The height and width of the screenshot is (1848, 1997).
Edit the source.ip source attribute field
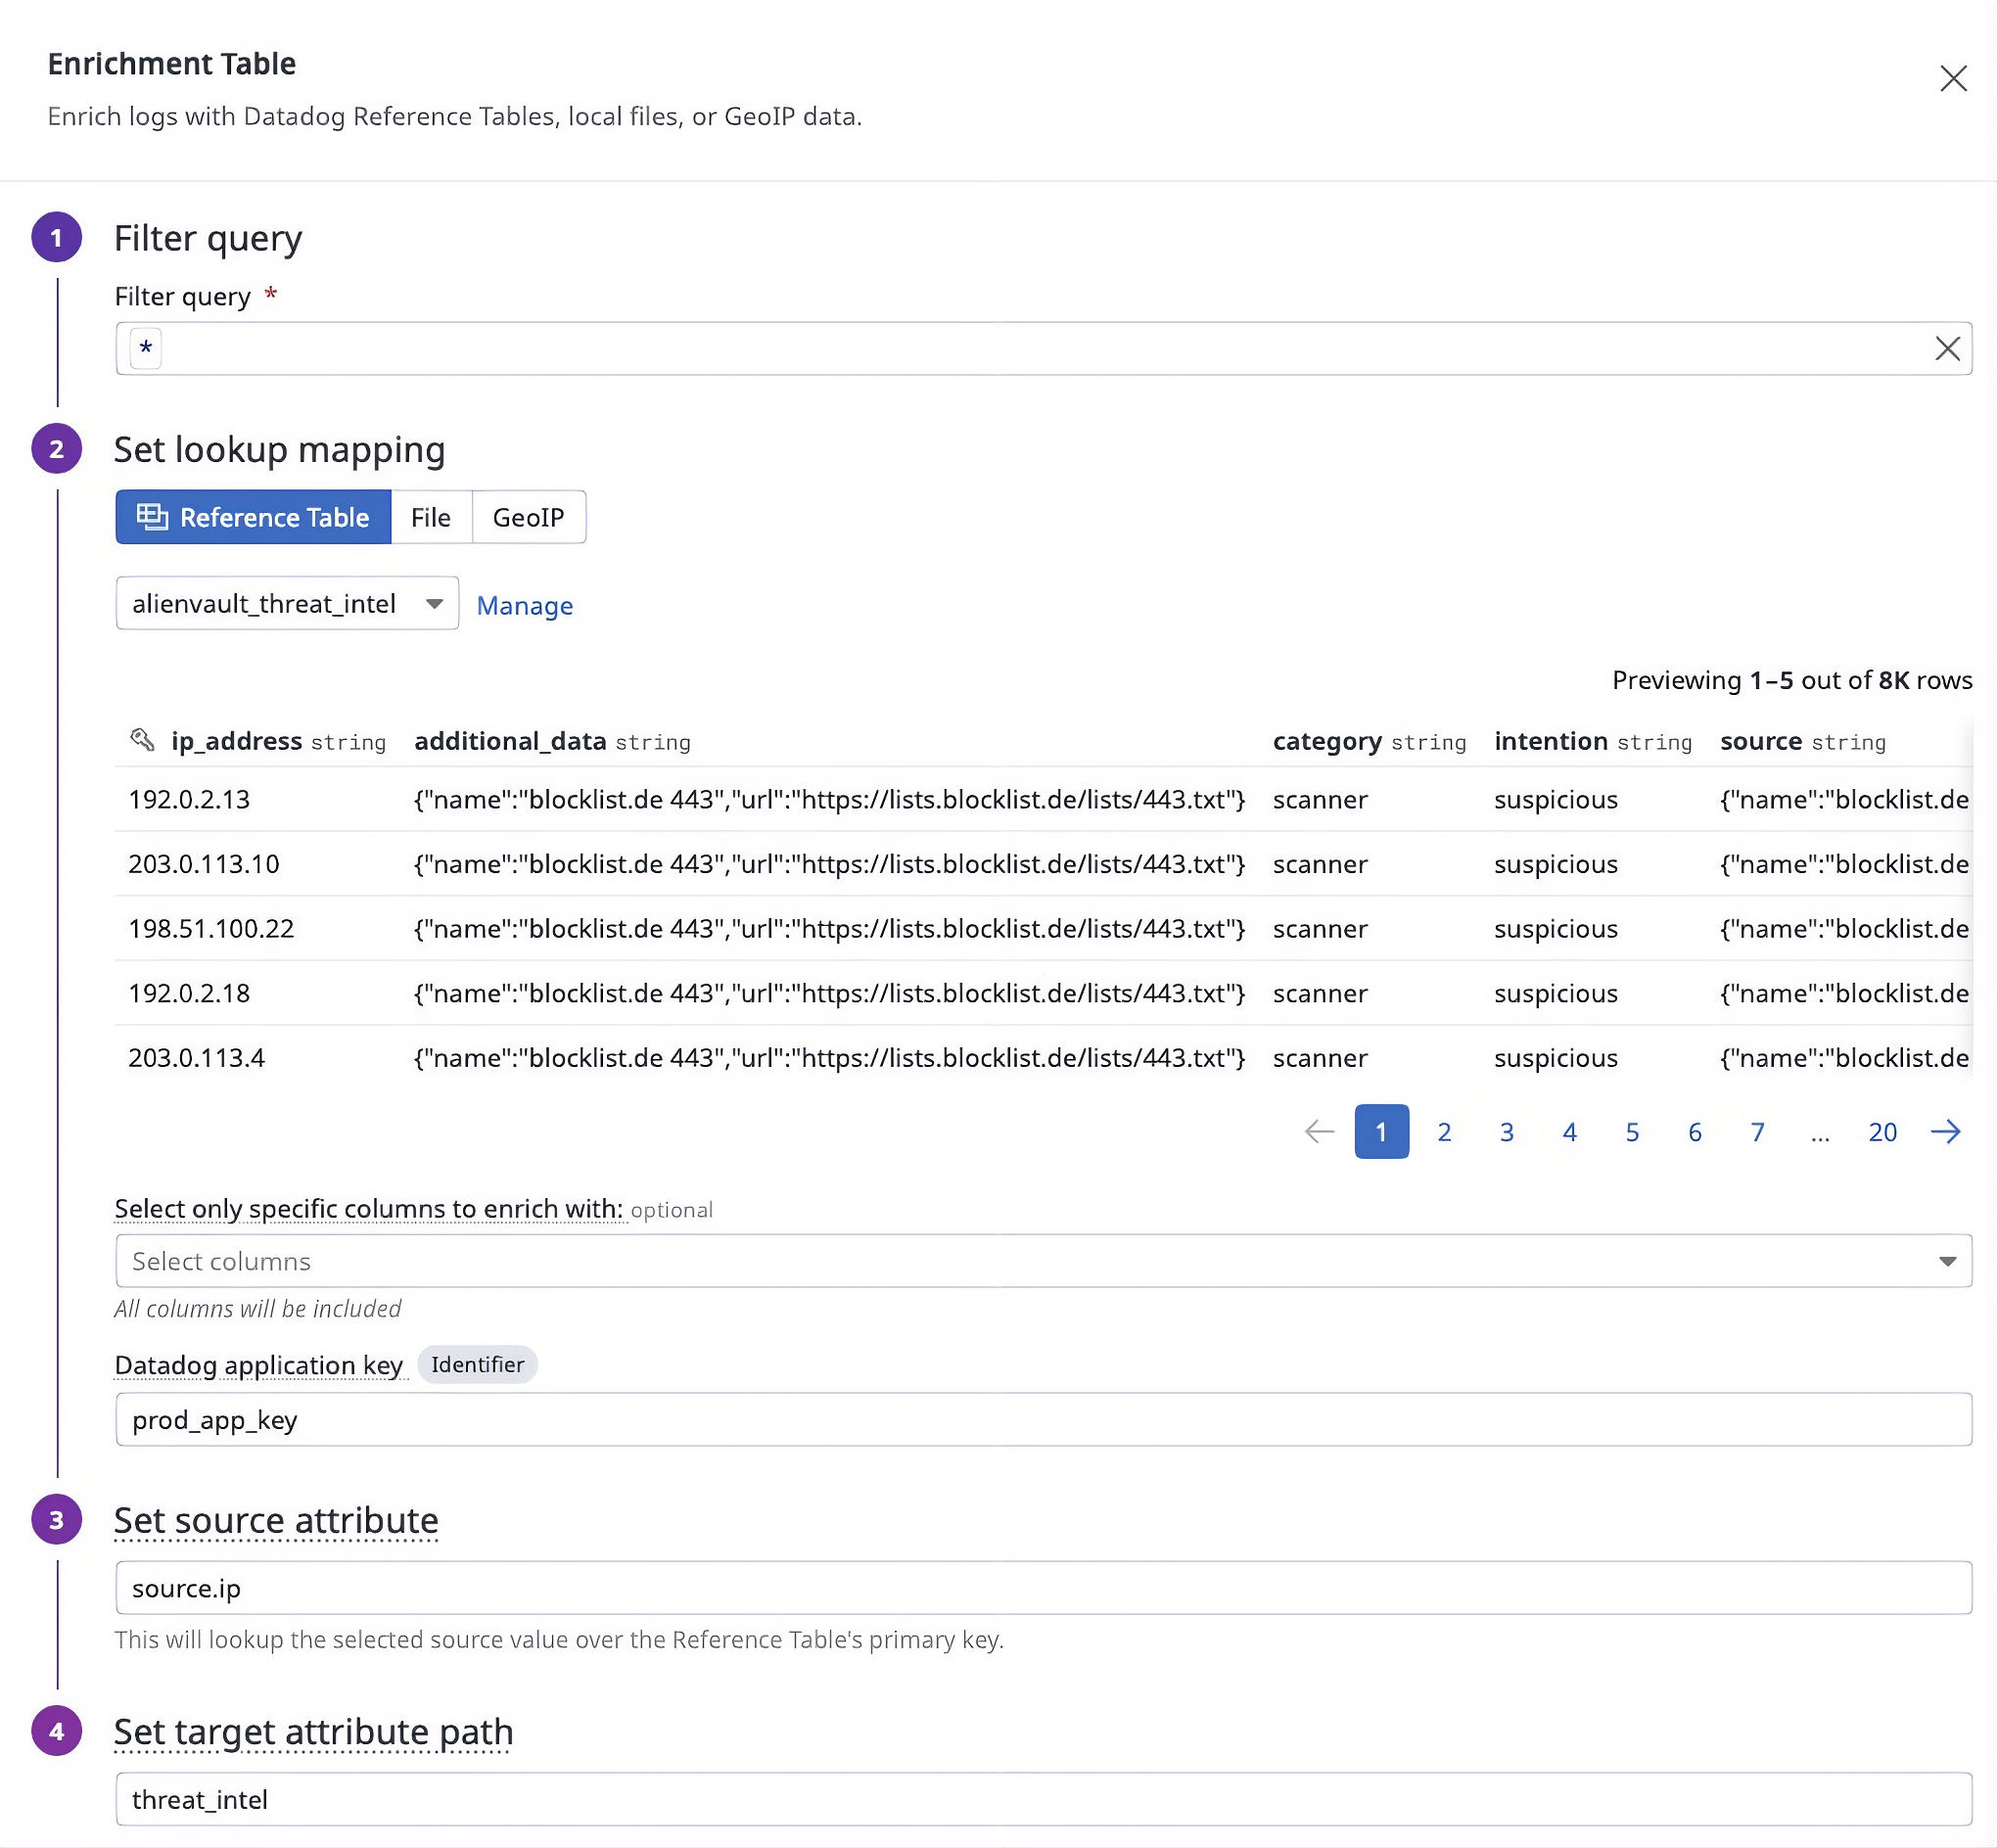pos(1043,1587)
